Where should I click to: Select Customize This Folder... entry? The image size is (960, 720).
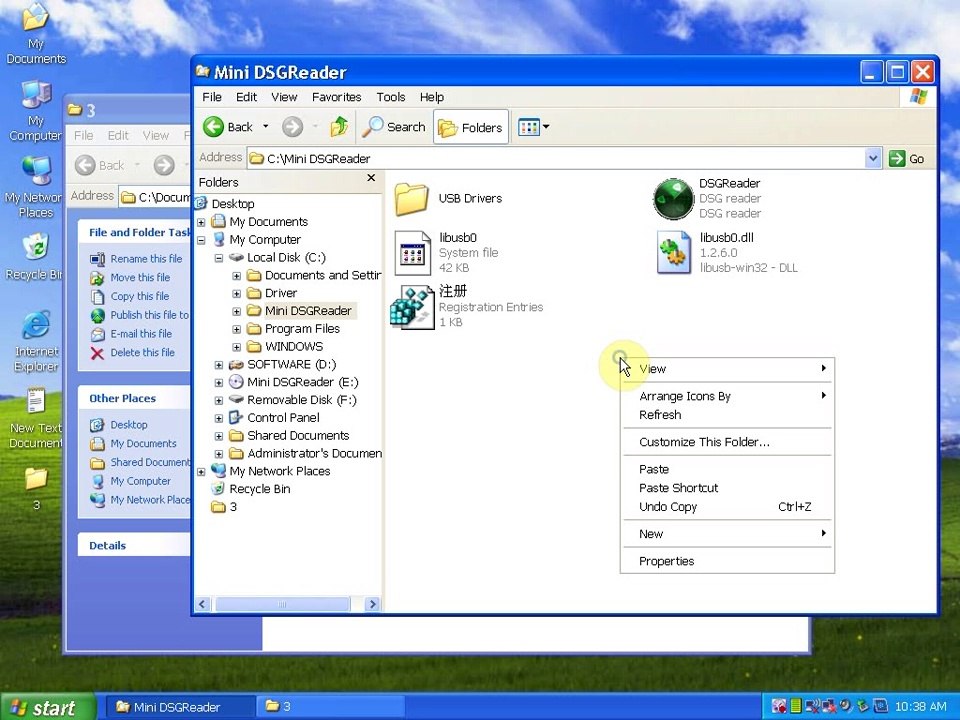click(x=727, y=442)
